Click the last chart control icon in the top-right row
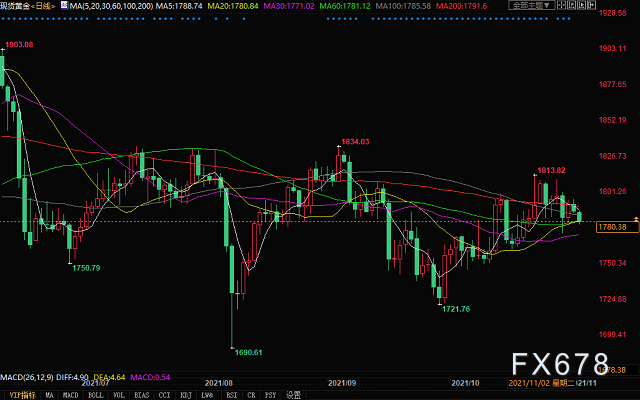 [x=591, y=5]
